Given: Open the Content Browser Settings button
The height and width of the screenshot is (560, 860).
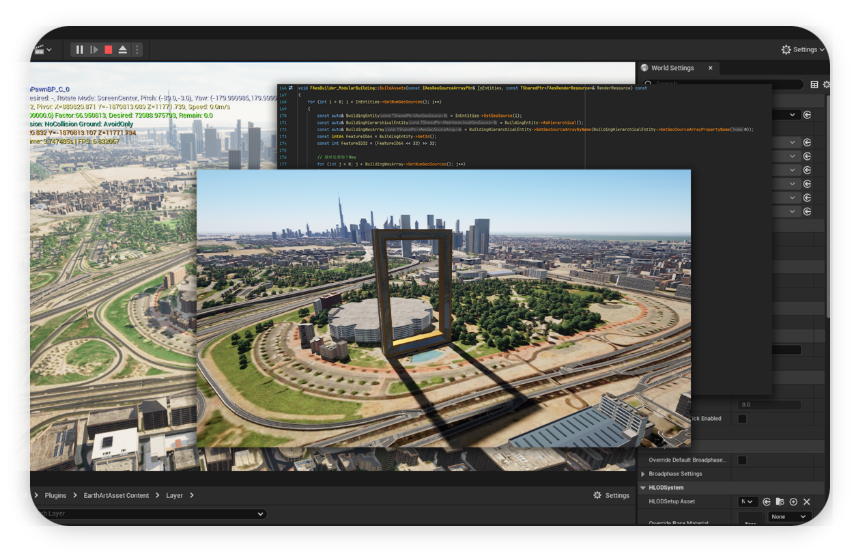Looking at the screenshot, I should (x=612, y=495).
